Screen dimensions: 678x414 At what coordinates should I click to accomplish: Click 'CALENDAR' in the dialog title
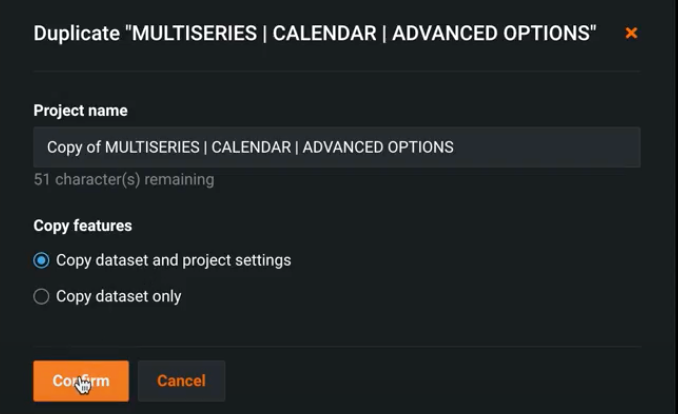[325, 33]
